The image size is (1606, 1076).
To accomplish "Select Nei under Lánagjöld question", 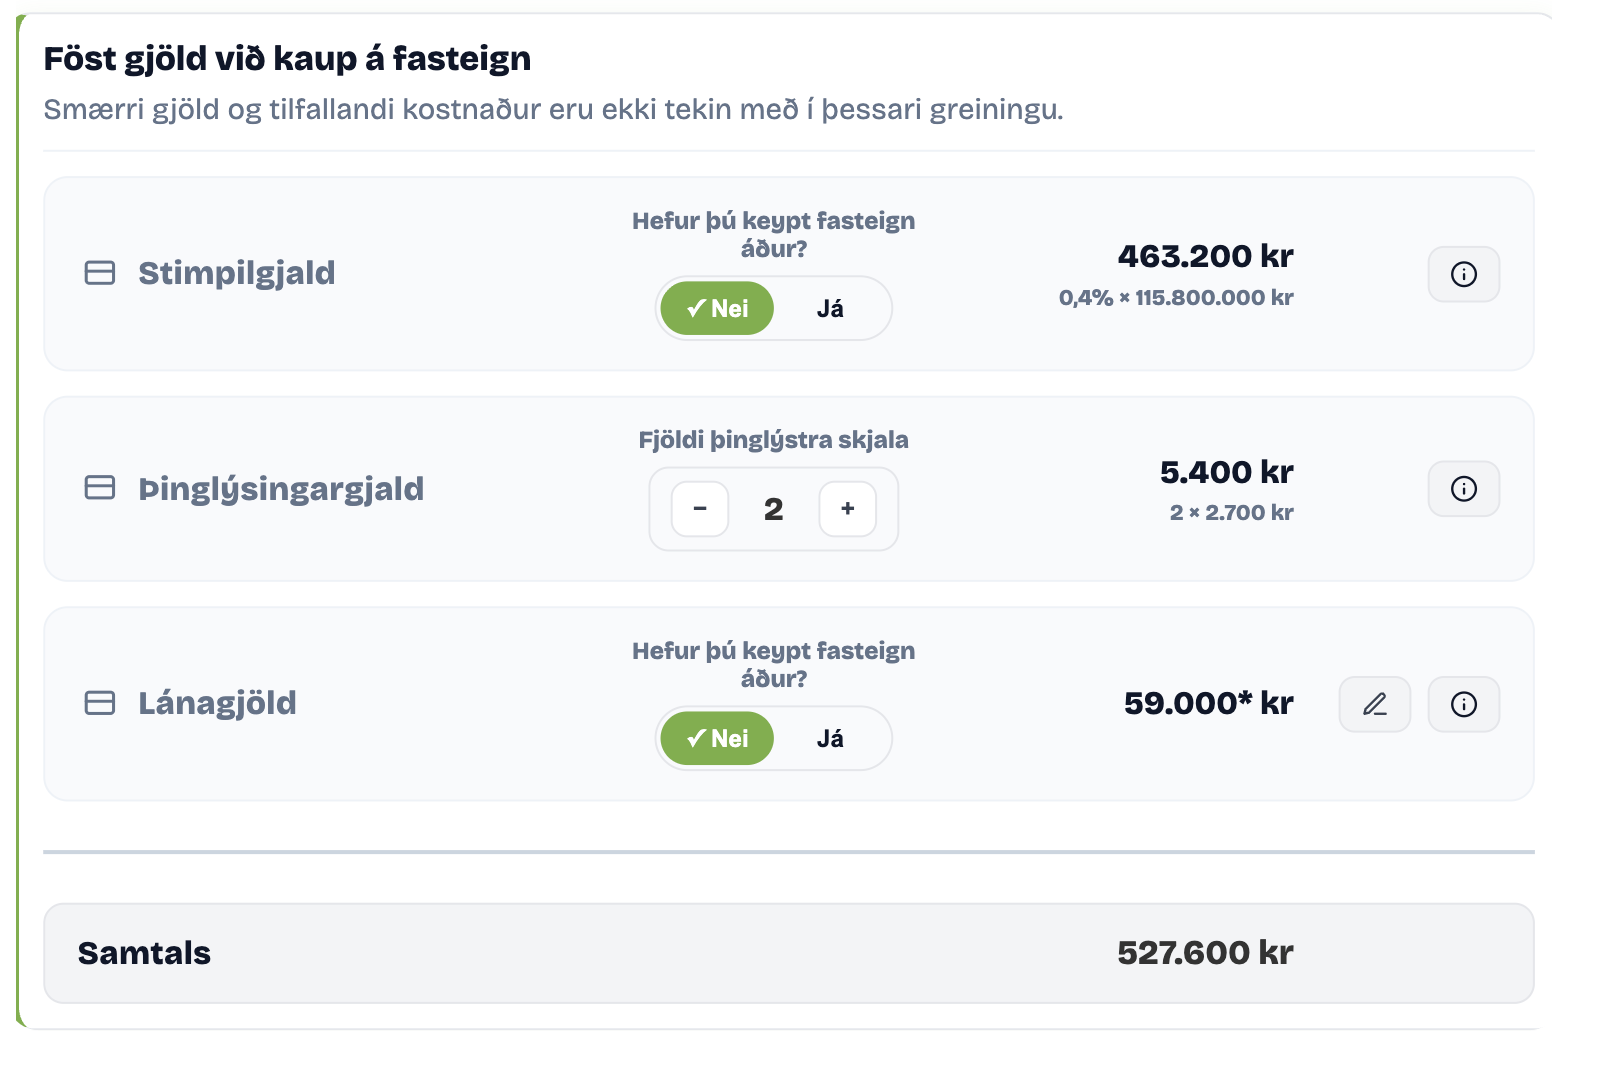I will click(x=717, y=738).
